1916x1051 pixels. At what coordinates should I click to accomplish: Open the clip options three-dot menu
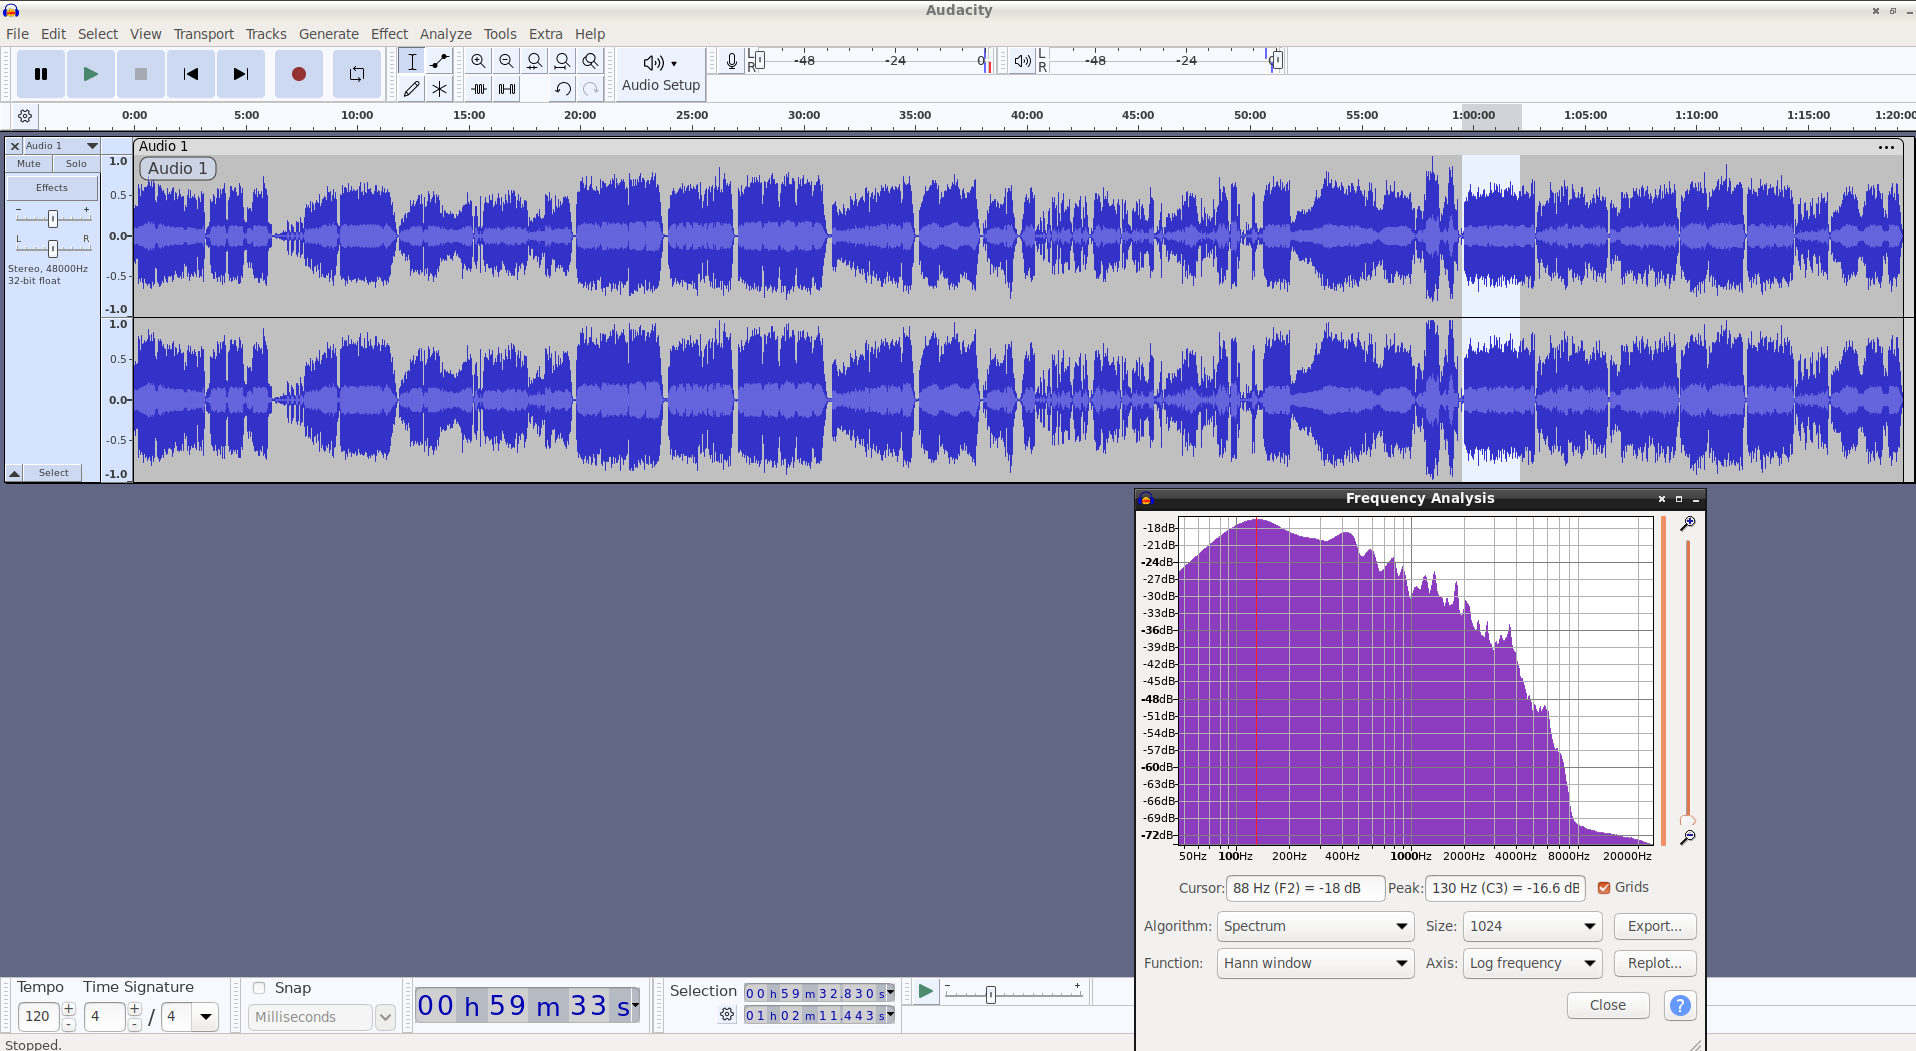[1886, 147]
